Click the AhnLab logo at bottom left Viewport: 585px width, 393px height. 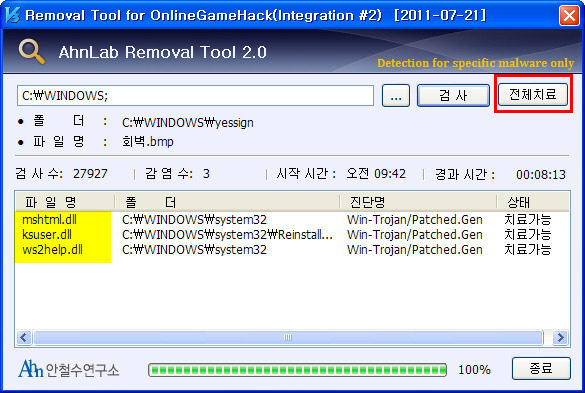coord(31,369)
